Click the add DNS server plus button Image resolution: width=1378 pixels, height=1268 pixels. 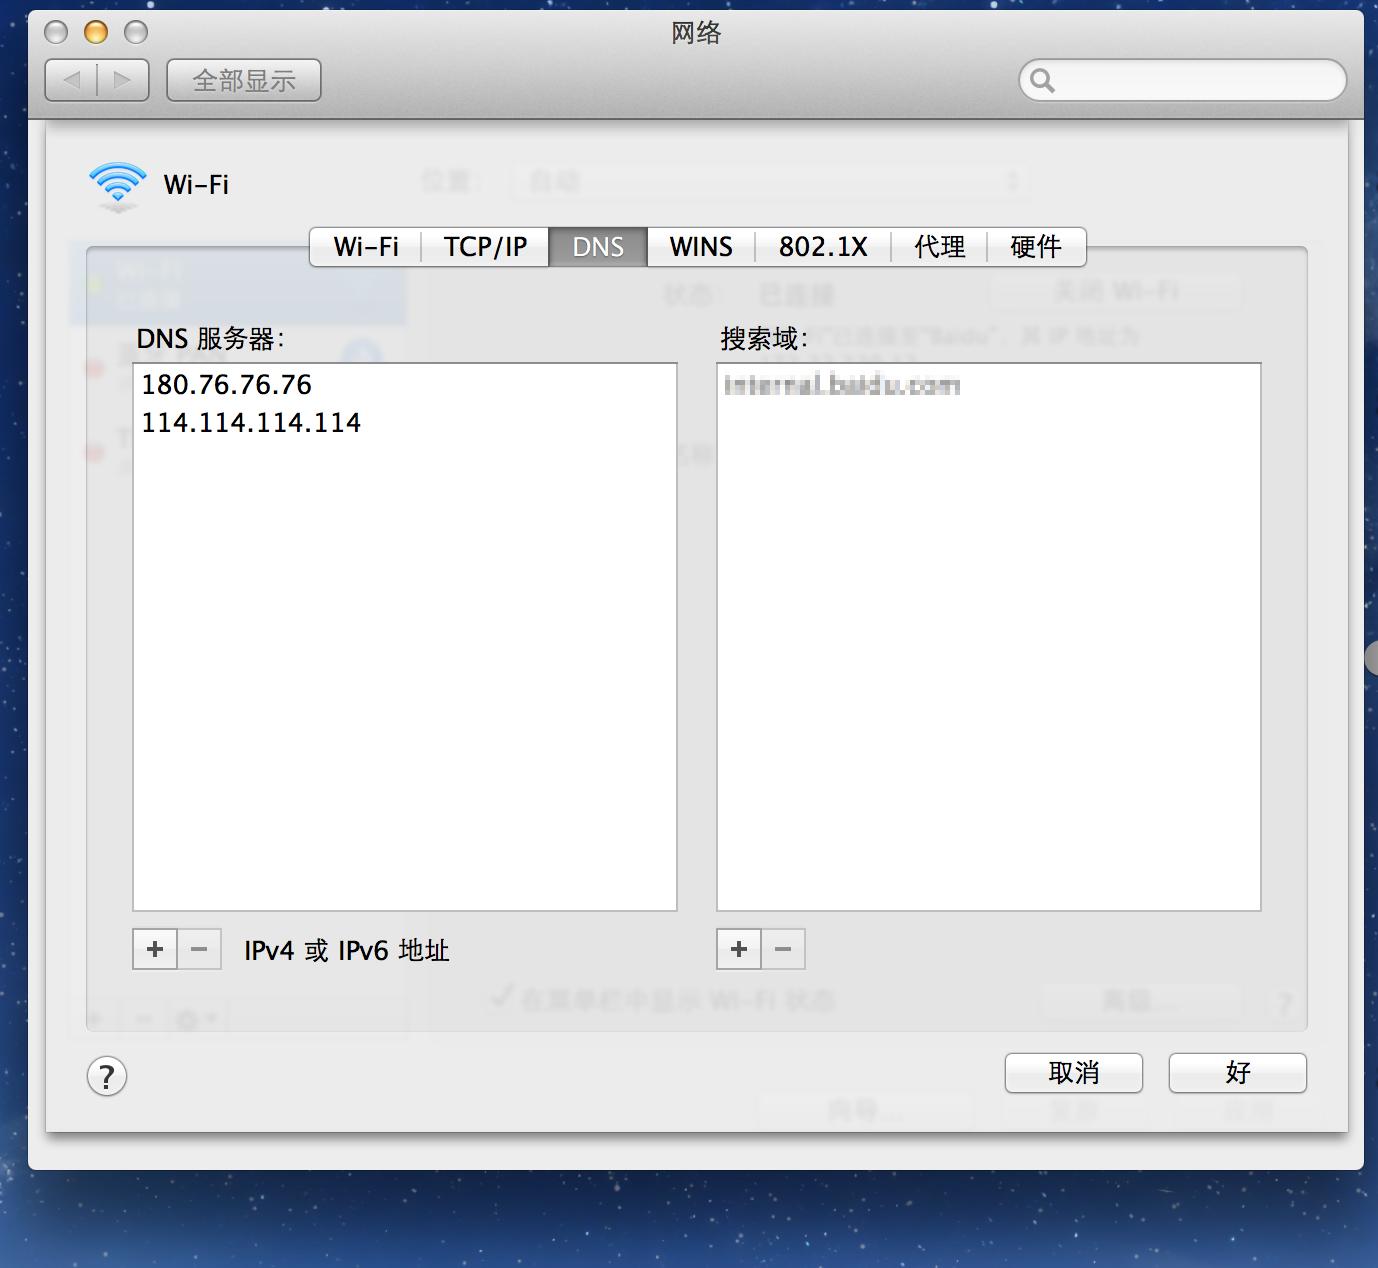pyautogui.click(x=155, y=949)
